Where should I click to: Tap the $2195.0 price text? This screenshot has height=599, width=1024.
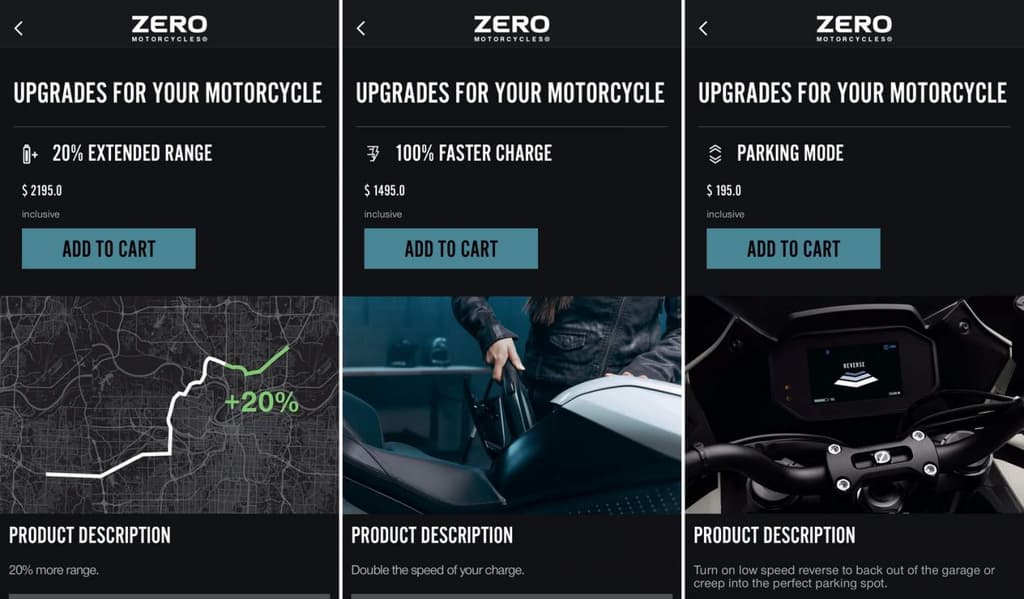pos(42,191)
